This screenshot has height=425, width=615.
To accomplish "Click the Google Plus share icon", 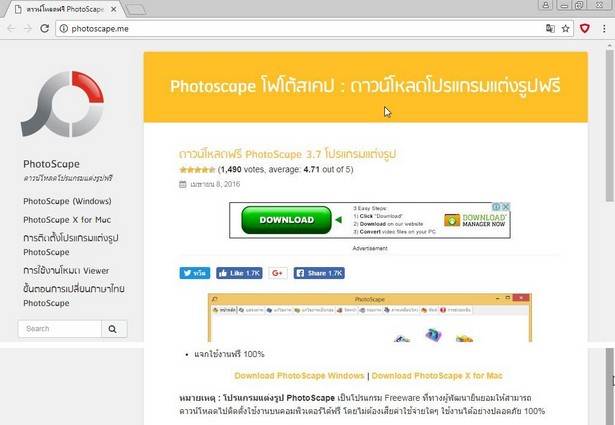I will [x=278, y=273].
